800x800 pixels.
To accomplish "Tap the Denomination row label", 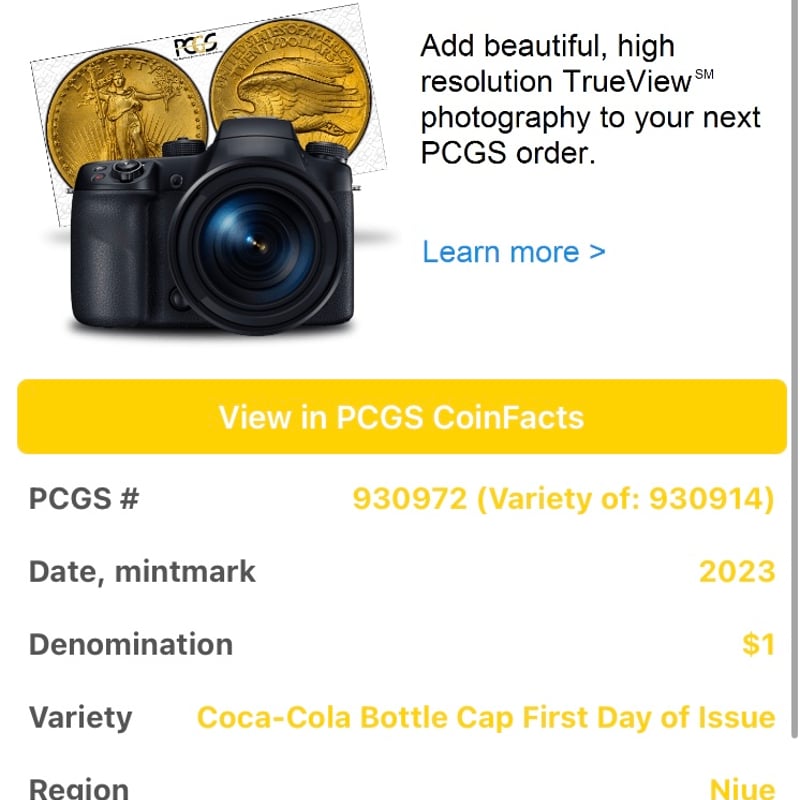I will click(130, 644).
